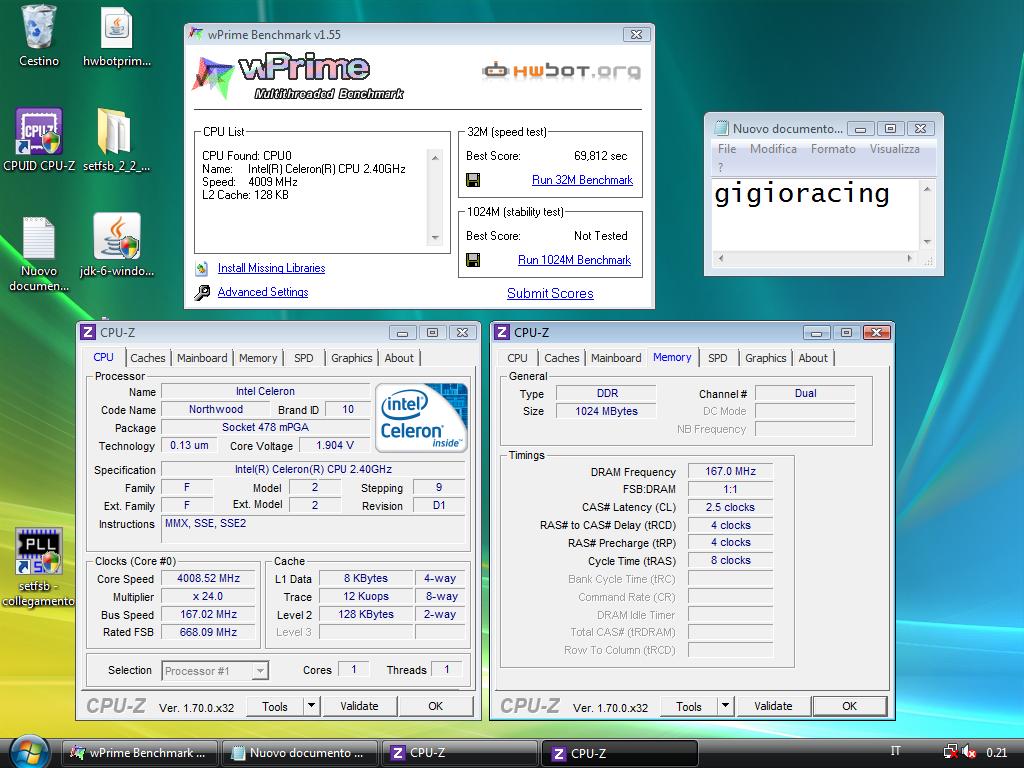The height and width of the screenshot is (768, 1024).
Task: Click Tools button in right CPU-Z
Action: pos(689,706)
